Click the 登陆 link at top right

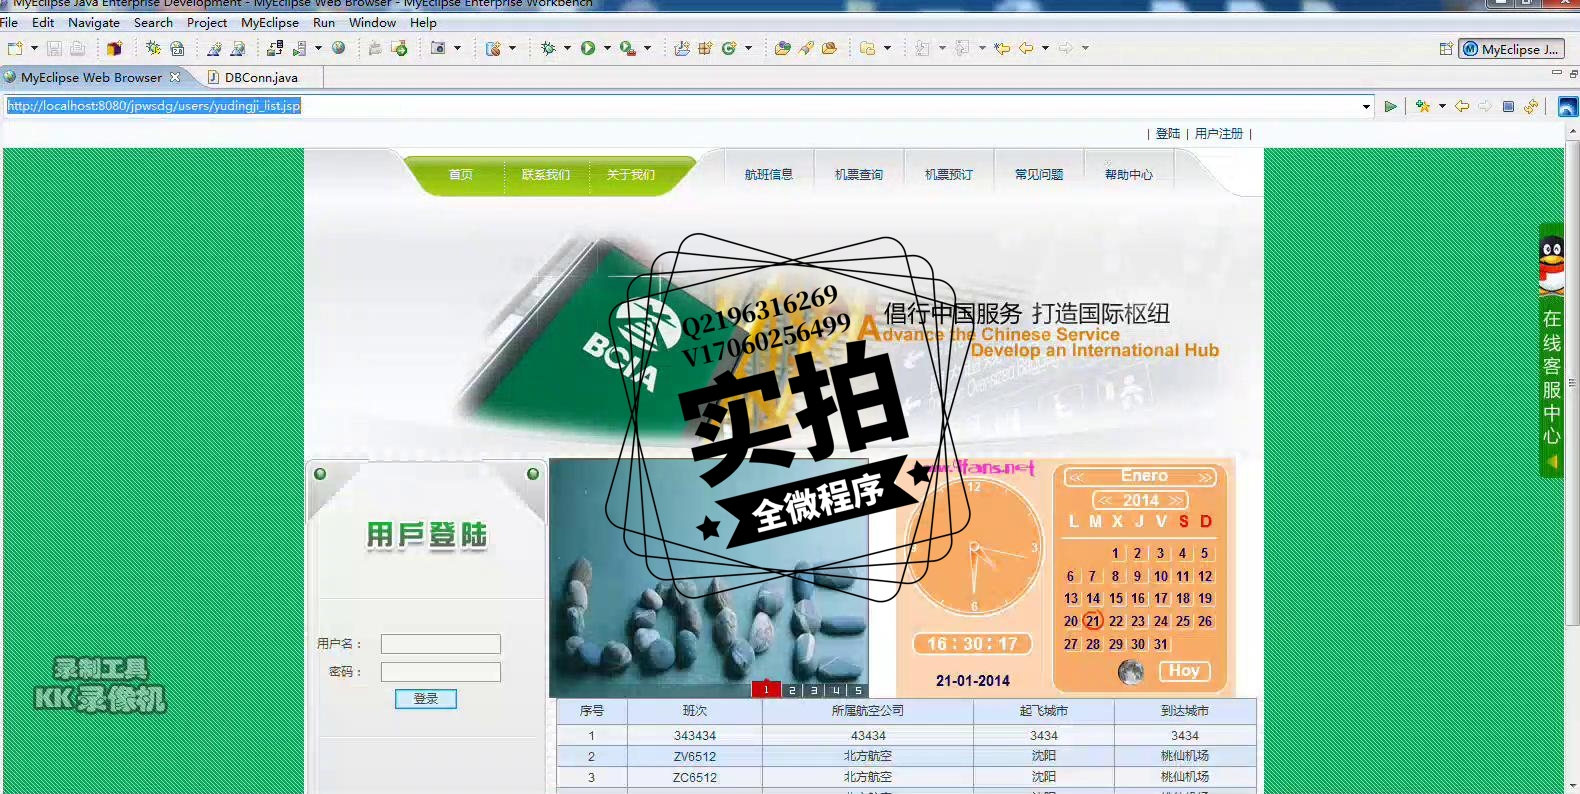(1168, 133)
